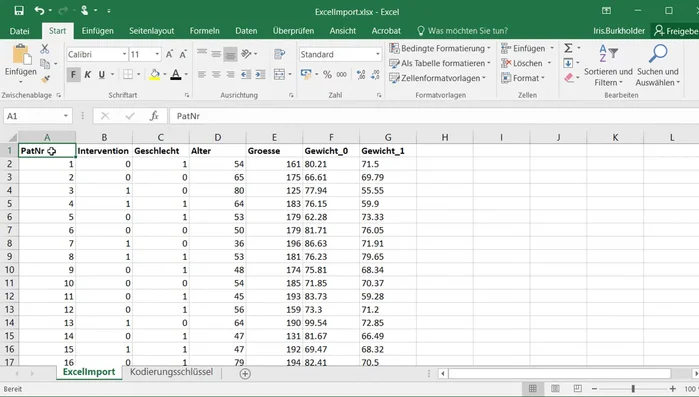
Task: Click the merge and center icon
Action: coord(280,74)
